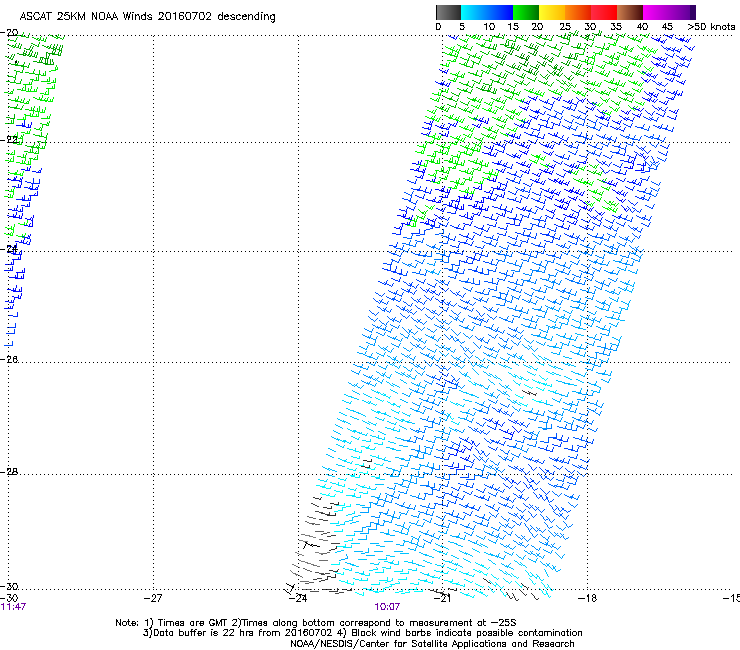
Task: Click the 'Times are GMT' note line
Action: pyautogui.click(x=316, y=623)
